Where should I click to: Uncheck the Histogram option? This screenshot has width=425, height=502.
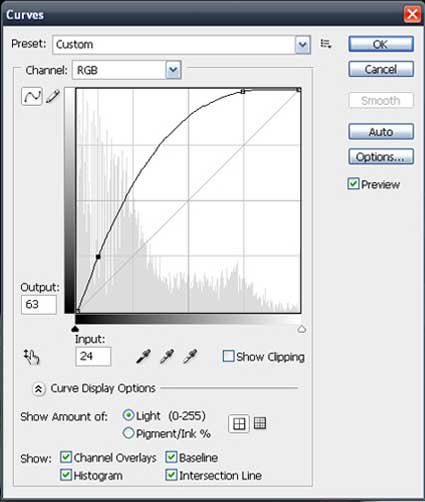[66, 475]
